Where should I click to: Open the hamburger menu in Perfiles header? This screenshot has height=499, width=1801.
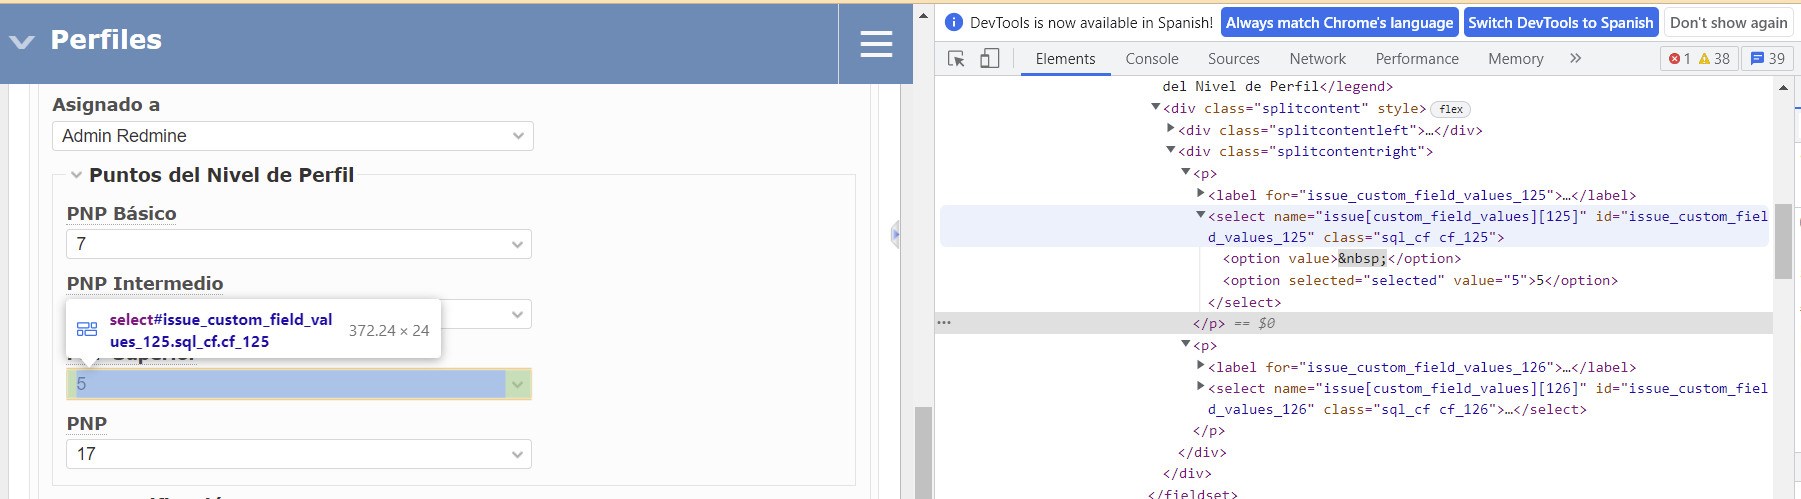(876, 43)
